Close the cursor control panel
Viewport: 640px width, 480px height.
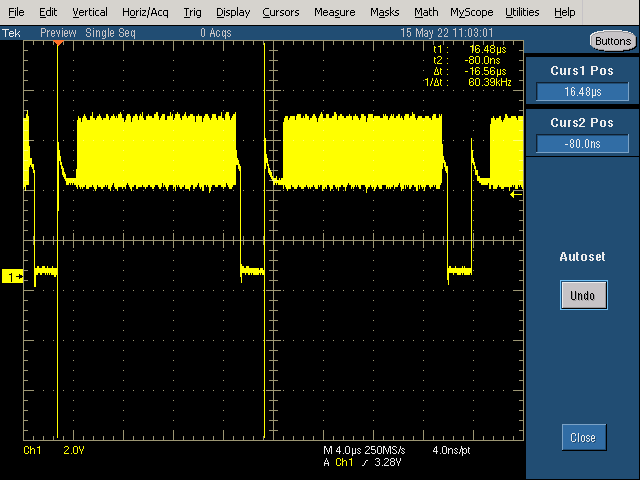584,438
